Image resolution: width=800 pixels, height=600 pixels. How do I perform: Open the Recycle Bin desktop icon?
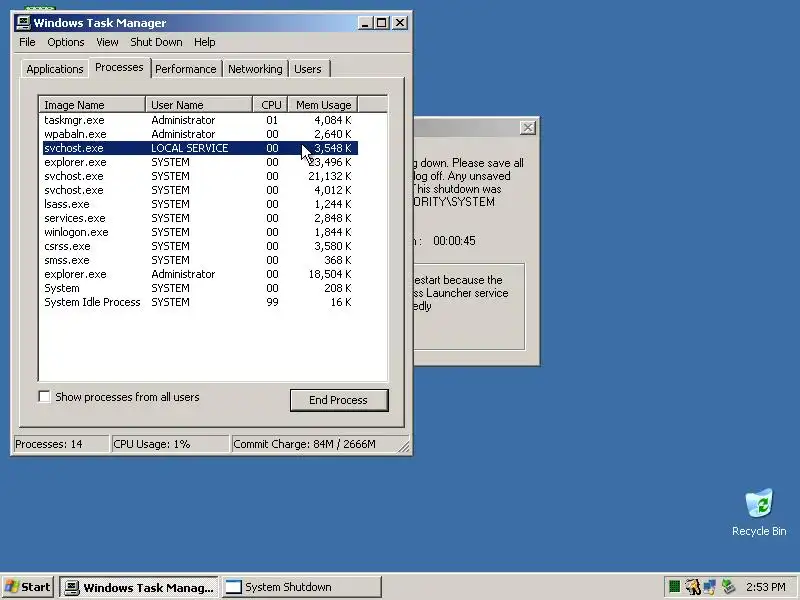click(759, 512)
